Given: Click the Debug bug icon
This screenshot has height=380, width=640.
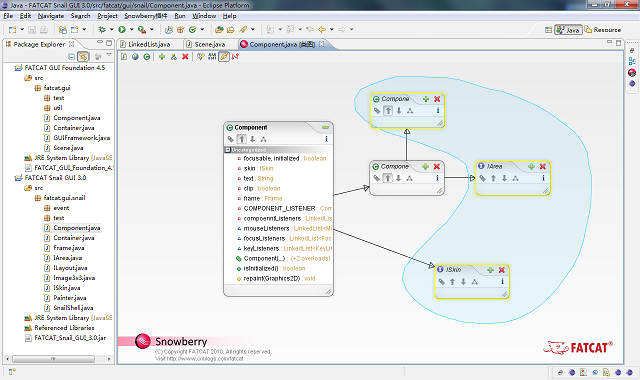Looking at the screenshot, I should [102, 29].
